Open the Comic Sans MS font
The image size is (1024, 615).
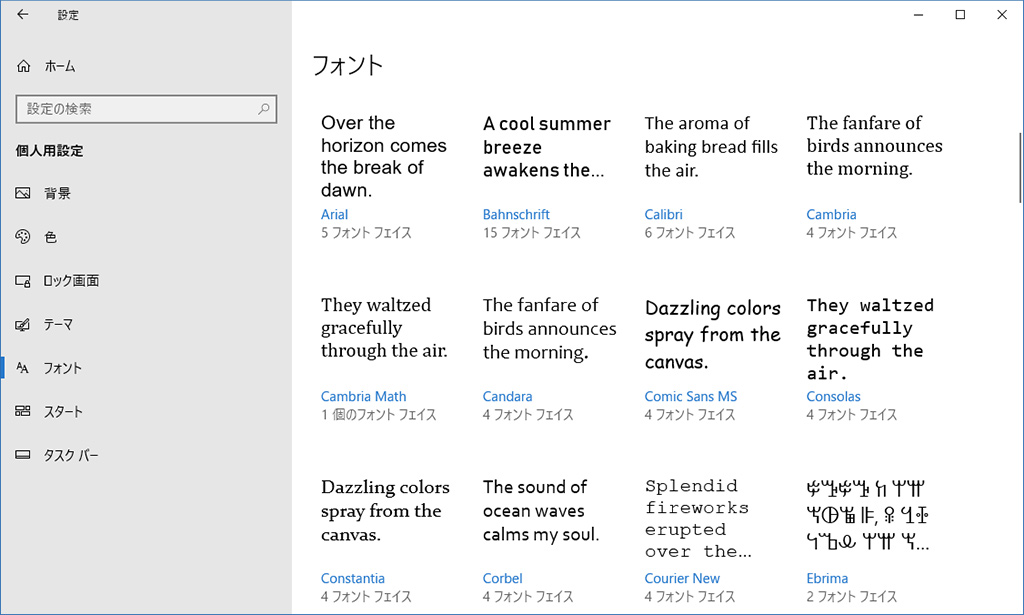coord(690,396)
